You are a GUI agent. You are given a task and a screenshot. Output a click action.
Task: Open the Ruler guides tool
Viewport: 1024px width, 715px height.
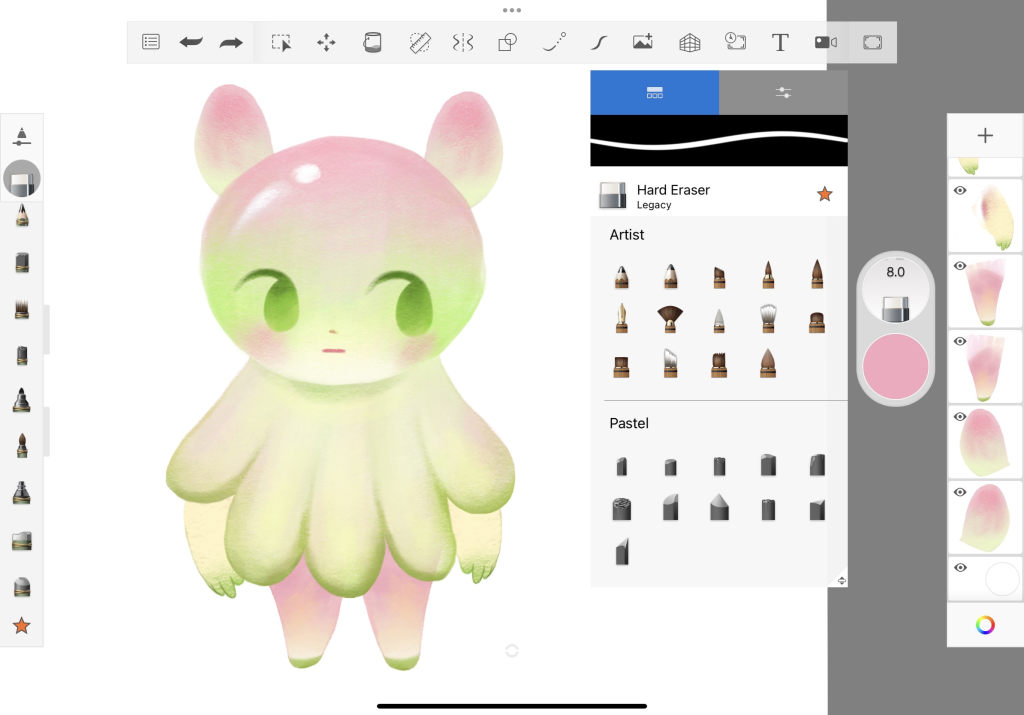coord(420,43)
